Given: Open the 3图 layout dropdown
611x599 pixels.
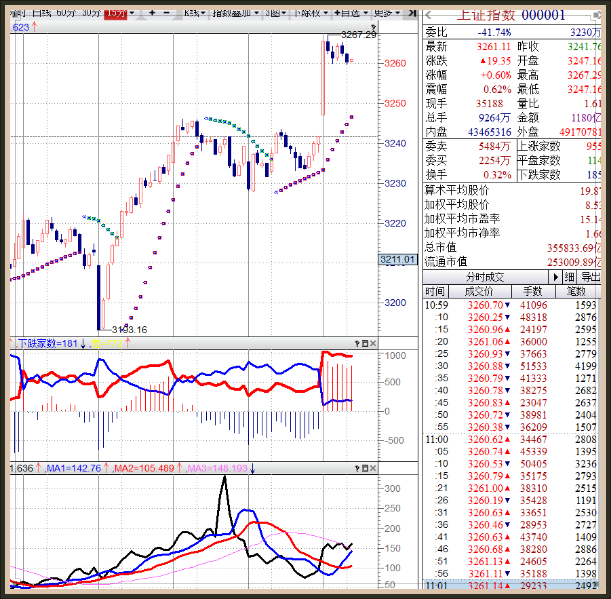Looking at the screenshot, I should click(x=275, y=13).
